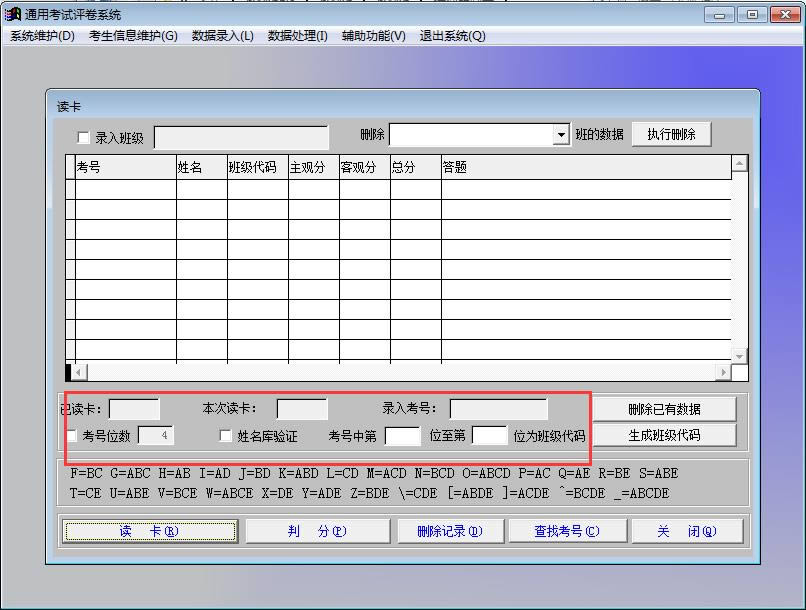Open the 数据录入(L) menu
This screenshot has height=610, width=806.
click(x=223, y=36)
